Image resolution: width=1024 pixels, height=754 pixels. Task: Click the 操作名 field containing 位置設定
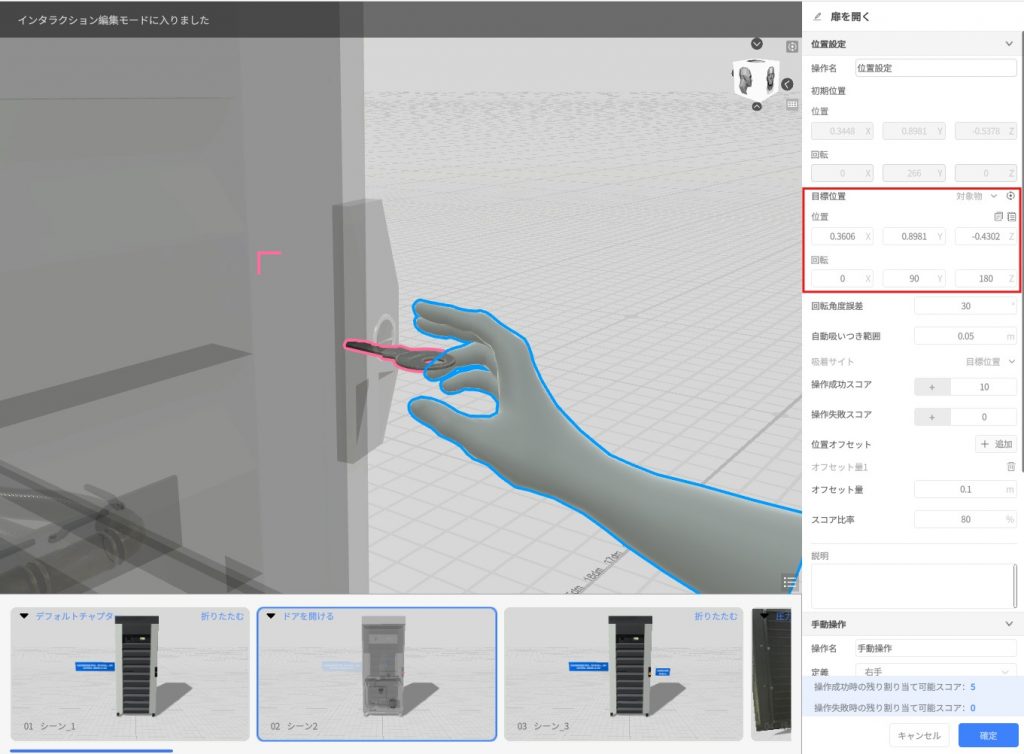point(935,68)
